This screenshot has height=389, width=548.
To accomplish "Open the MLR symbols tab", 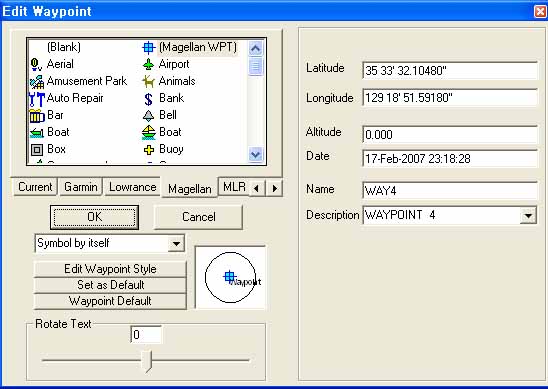I will coord(233,187).
